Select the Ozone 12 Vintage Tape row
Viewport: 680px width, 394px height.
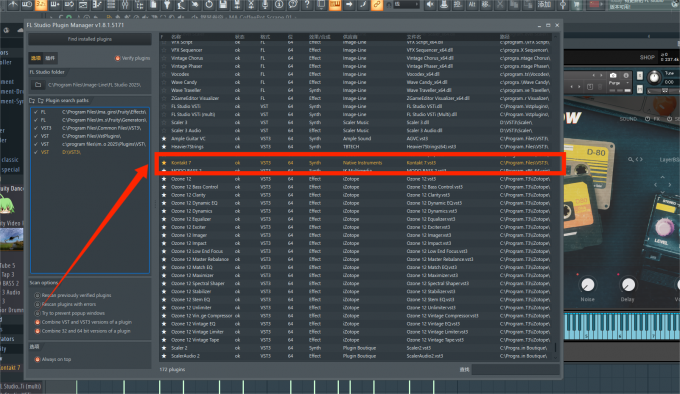(356, 340)
